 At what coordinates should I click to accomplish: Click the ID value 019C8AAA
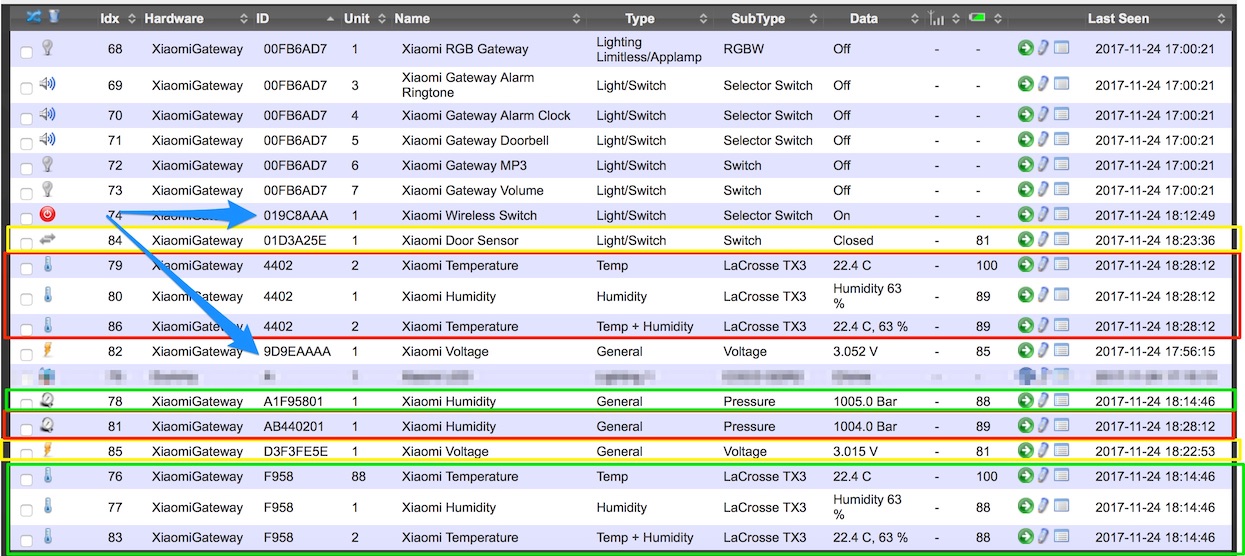(296, 215)
